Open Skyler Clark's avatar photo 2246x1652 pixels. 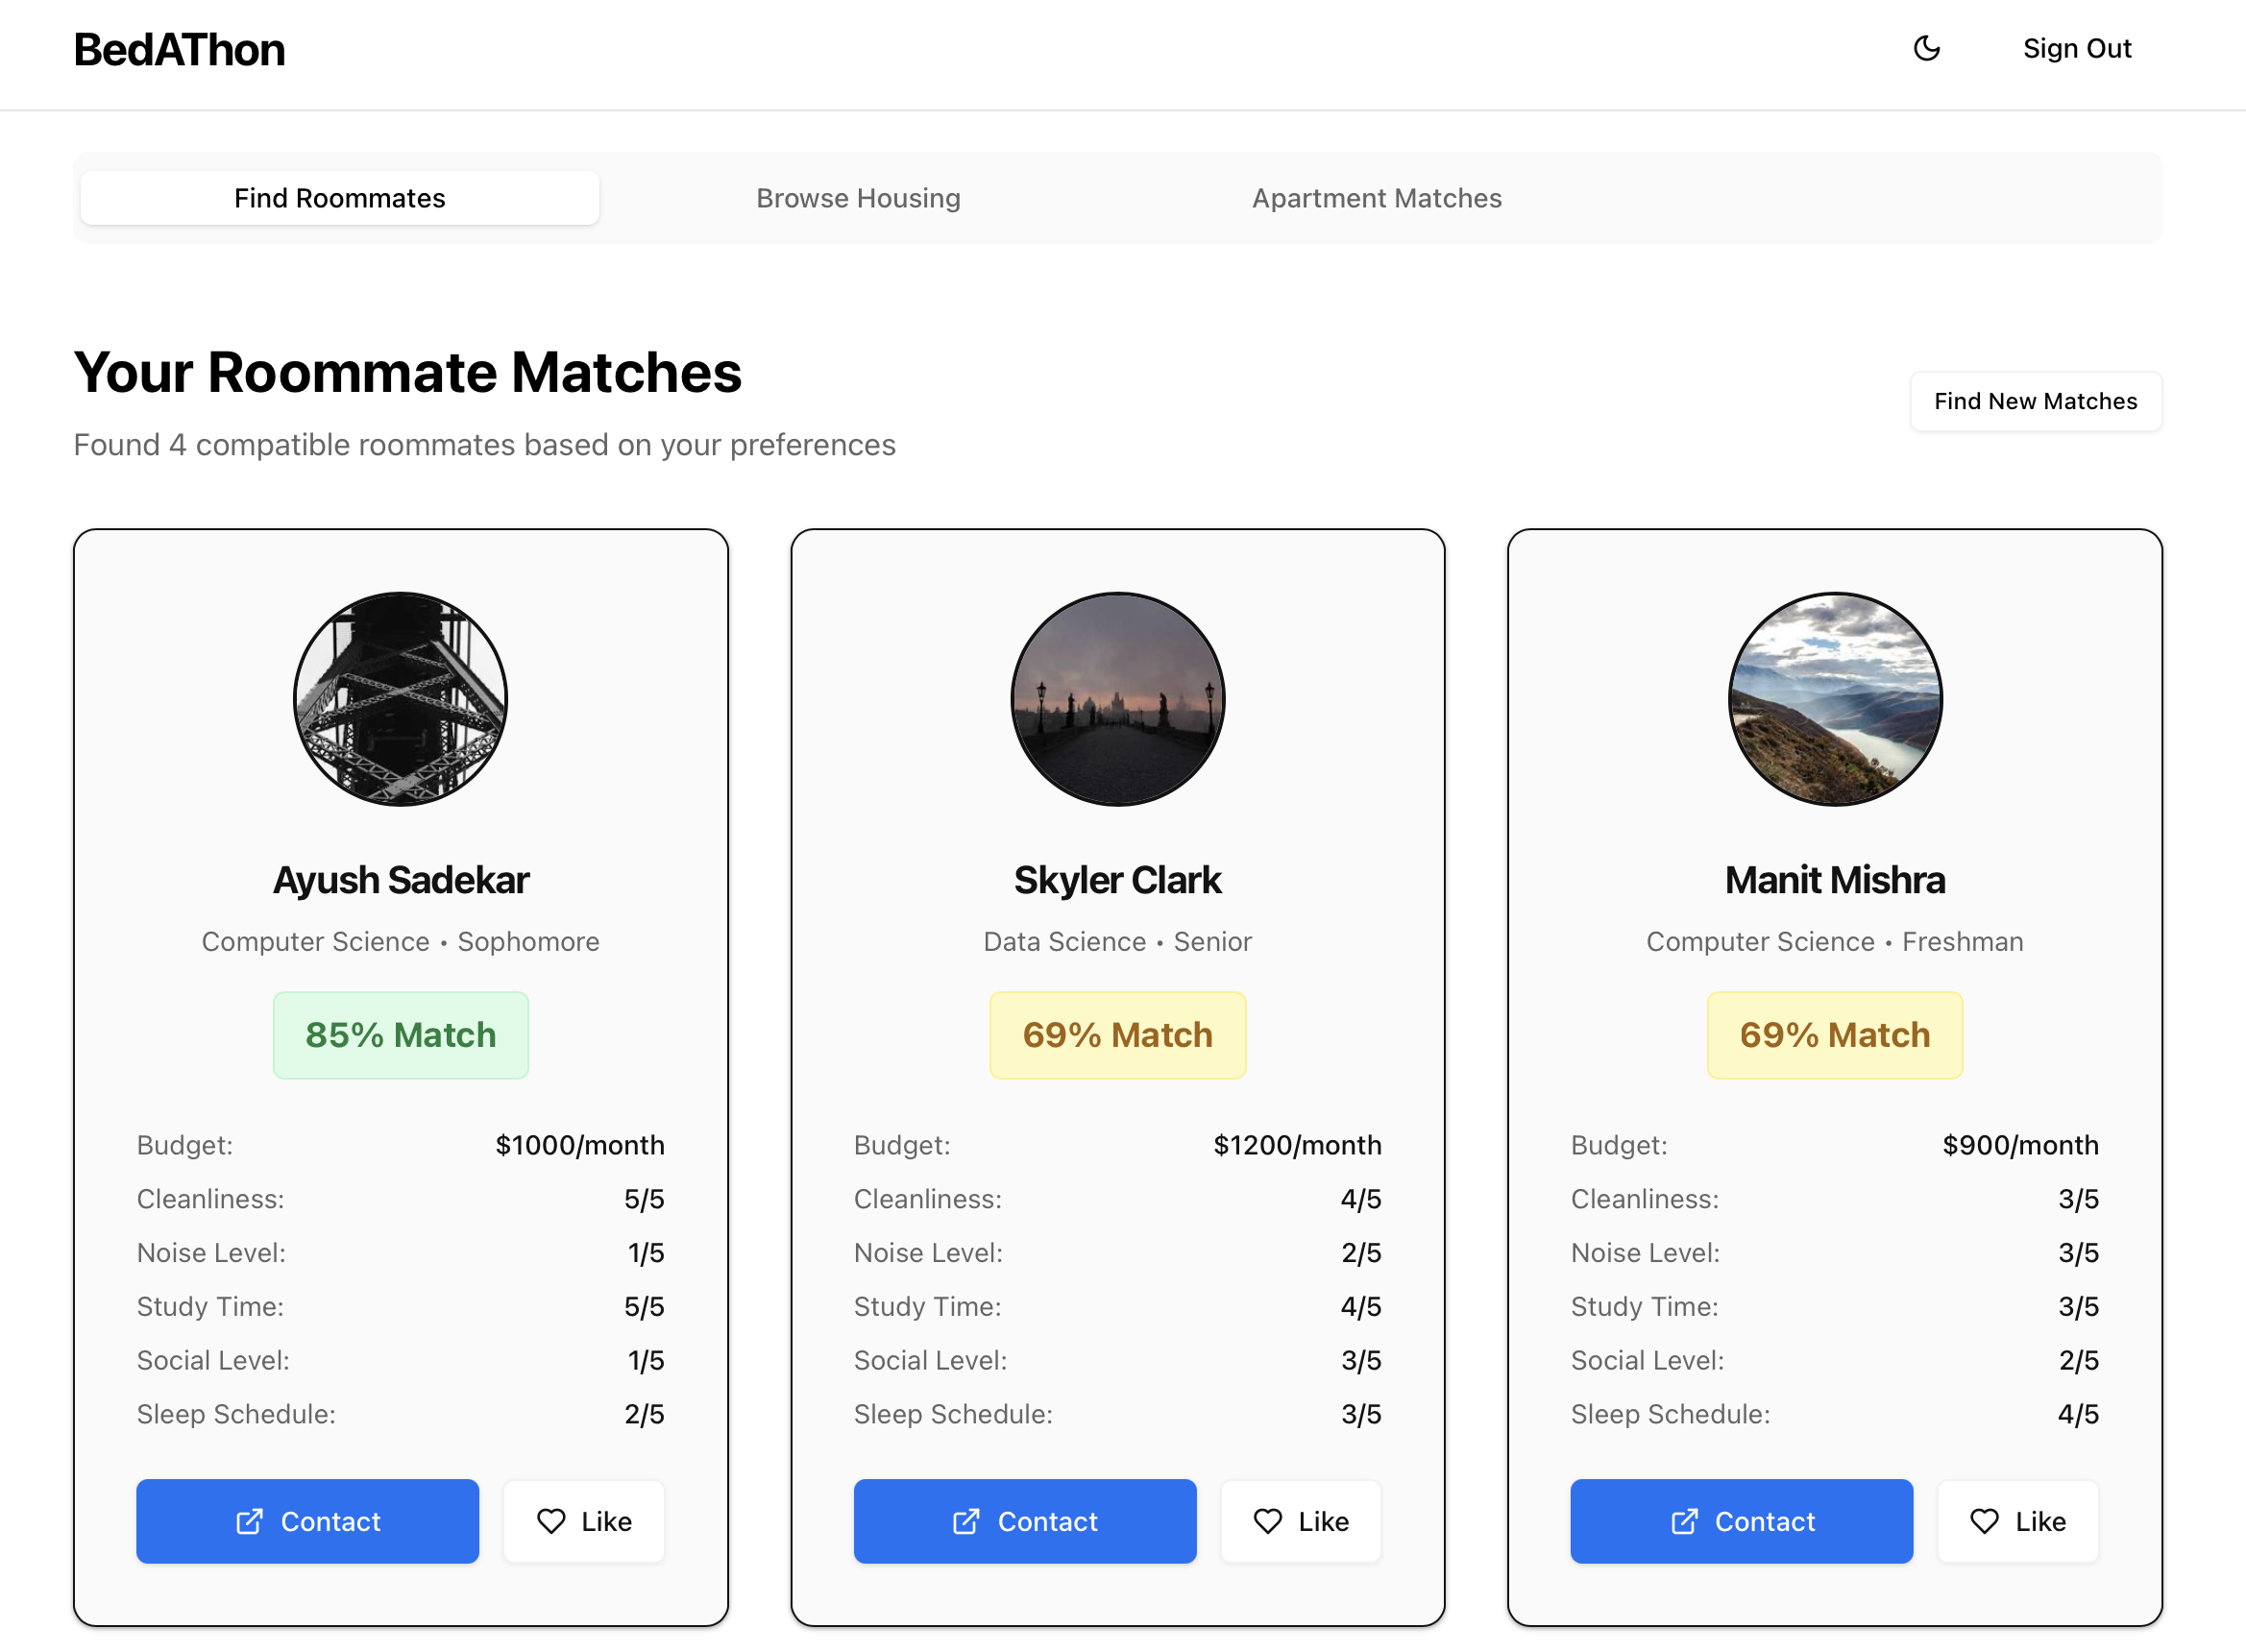(x=1117, y=699)
